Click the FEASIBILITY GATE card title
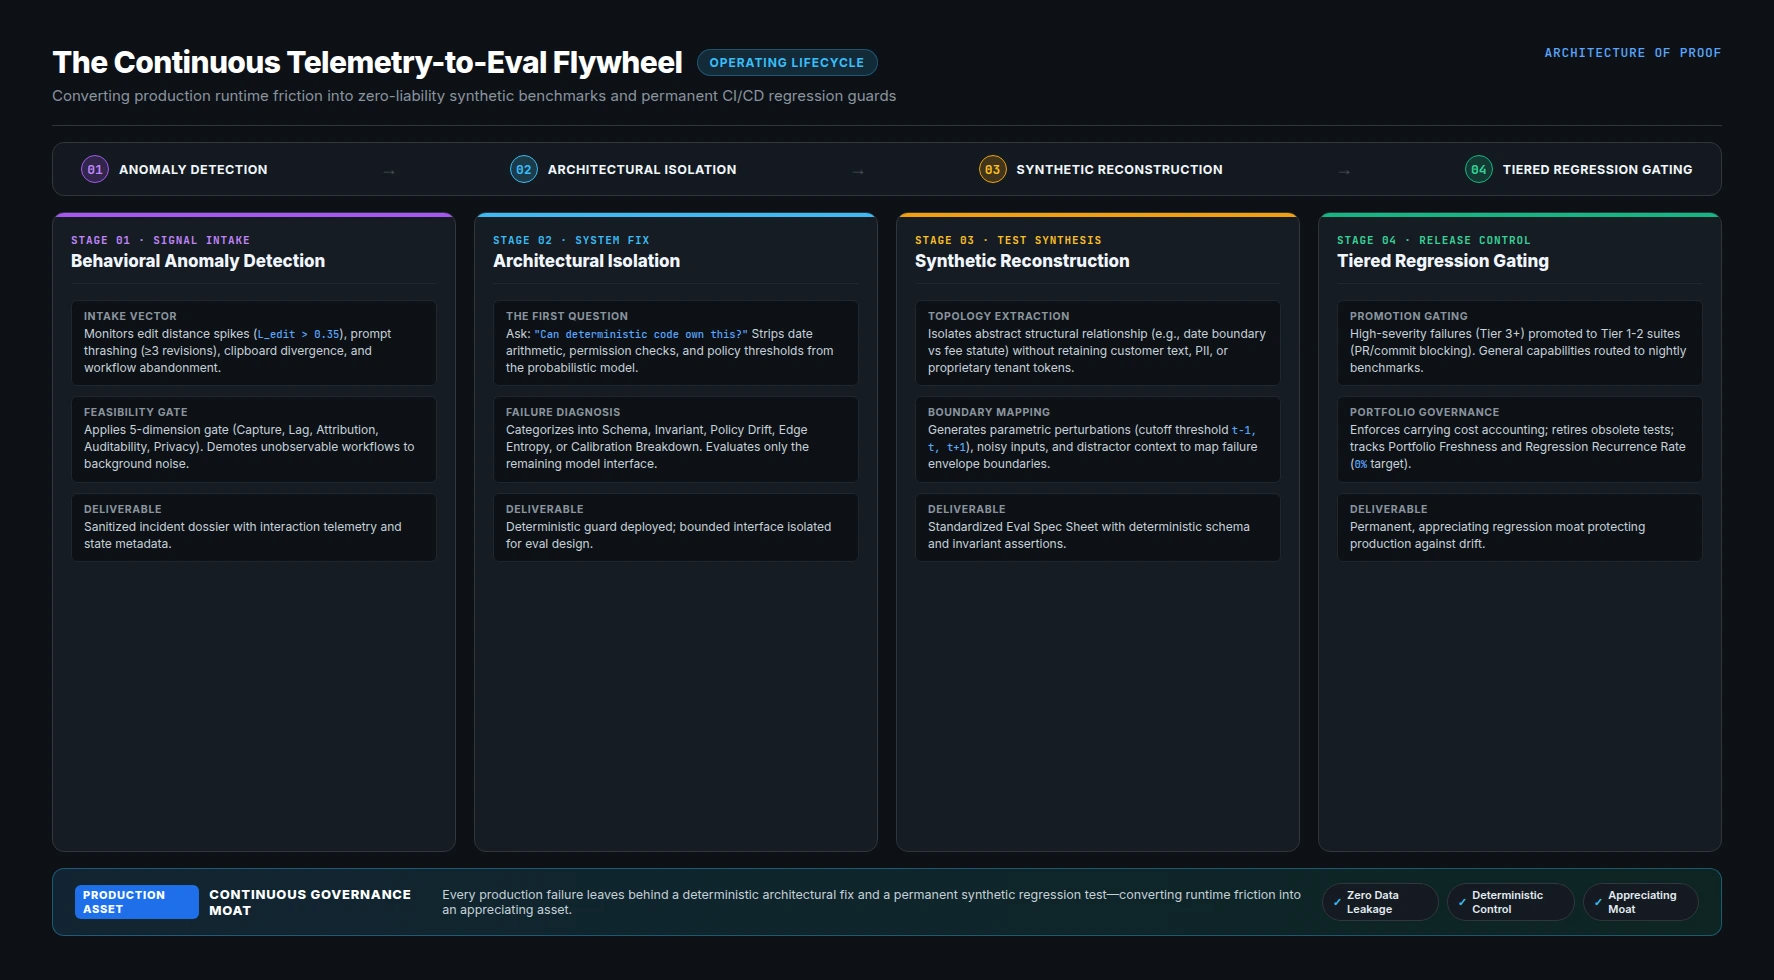The height and width of the screenshot is (980, 1774). (x=136, y=412)
